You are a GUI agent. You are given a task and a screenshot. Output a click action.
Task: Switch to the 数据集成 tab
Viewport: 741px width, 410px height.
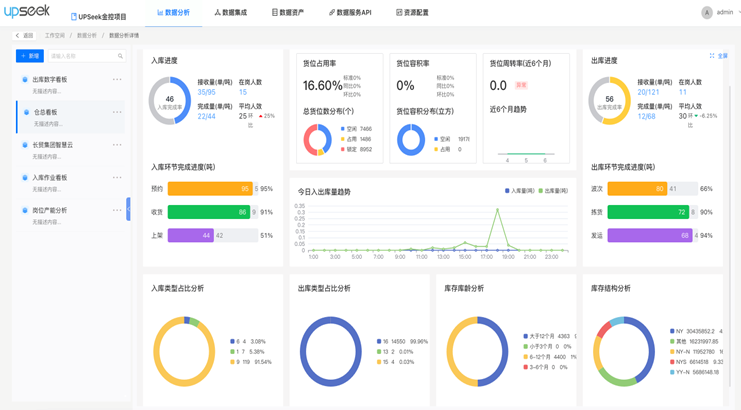tap(230, 13)
